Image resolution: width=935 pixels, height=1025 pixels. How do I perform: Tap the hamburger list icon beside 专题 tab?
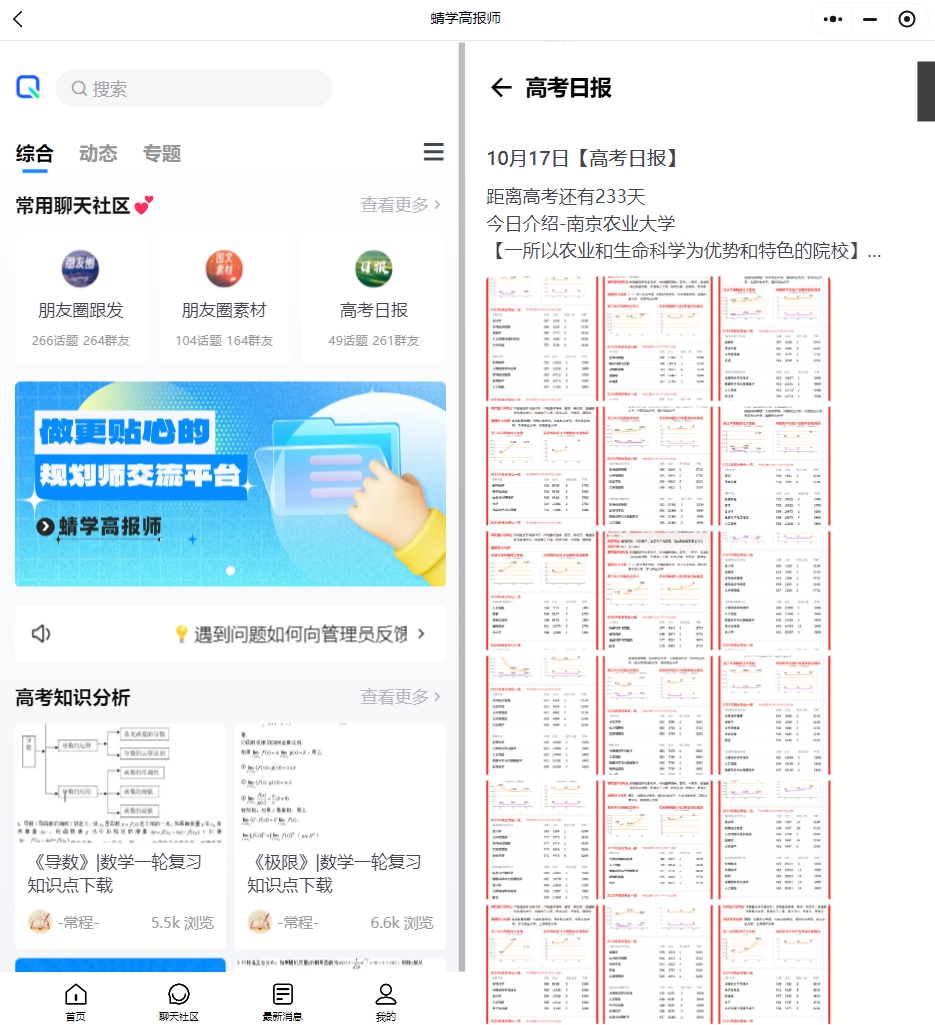433,151
